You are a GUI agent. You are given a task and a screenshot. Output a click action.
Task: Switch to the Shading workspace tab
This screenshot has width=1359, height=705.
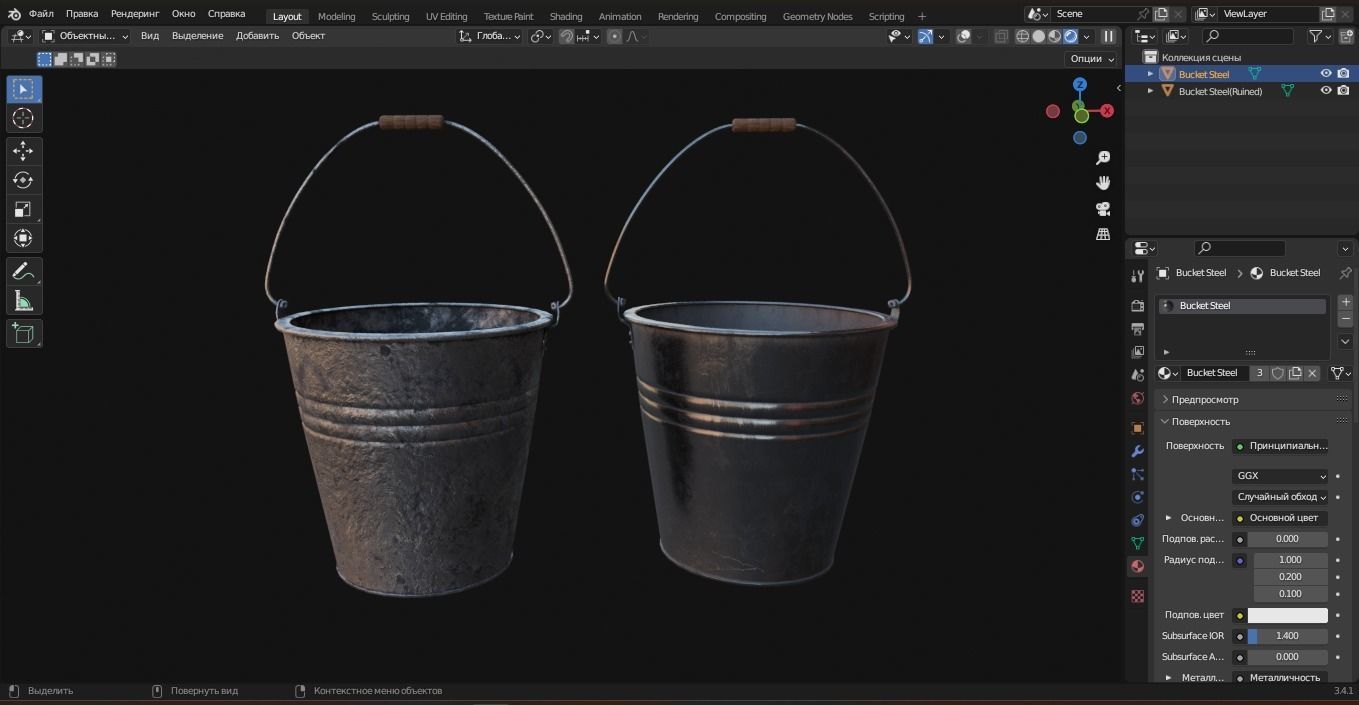[x=566, y=16]
